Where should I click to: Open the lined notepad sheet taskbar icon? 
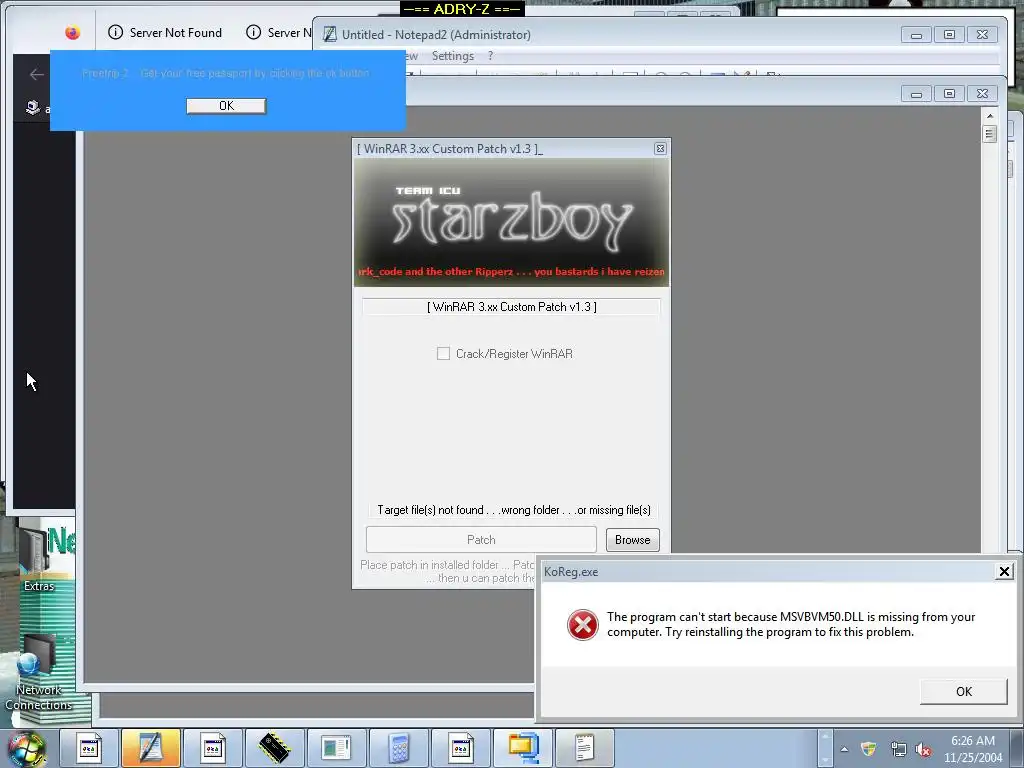(x=584, y=748)
